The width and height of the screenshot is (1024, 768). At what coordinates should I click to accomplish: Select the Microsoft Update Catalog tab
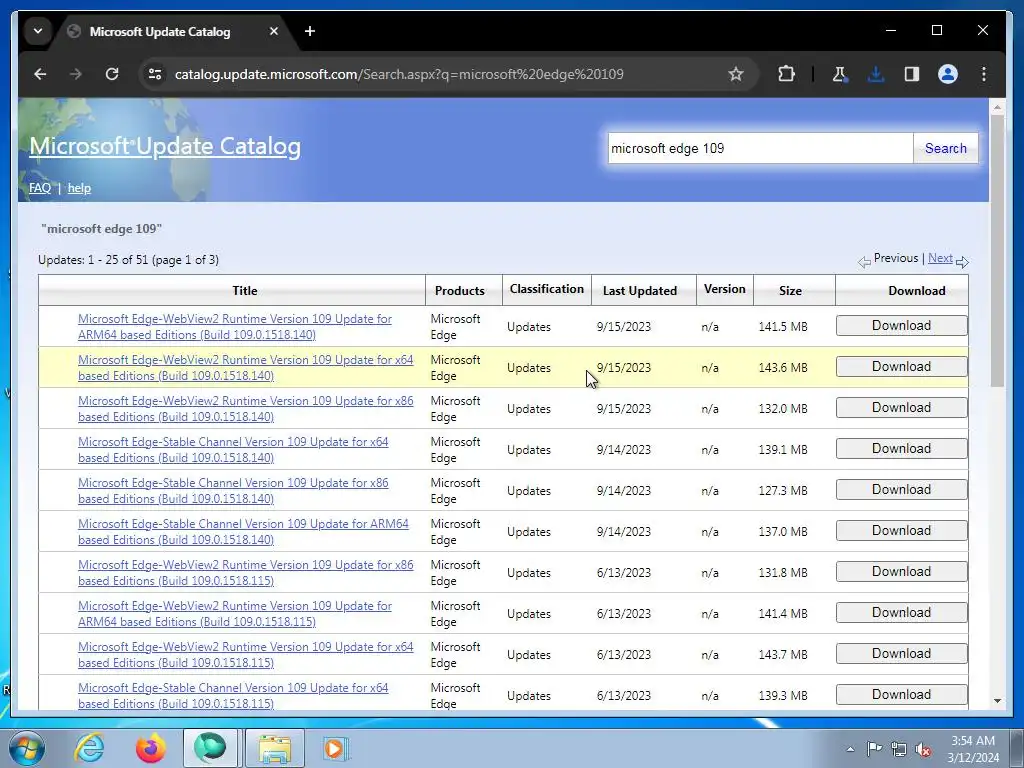point(160,31)
